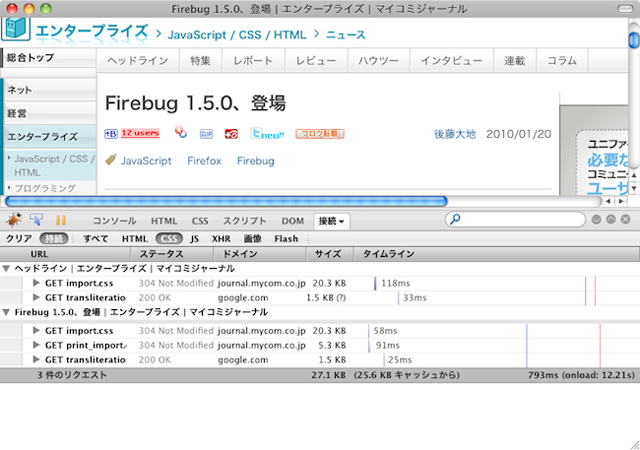
Task: Open the ハウツー site tab
Action: 379,61
